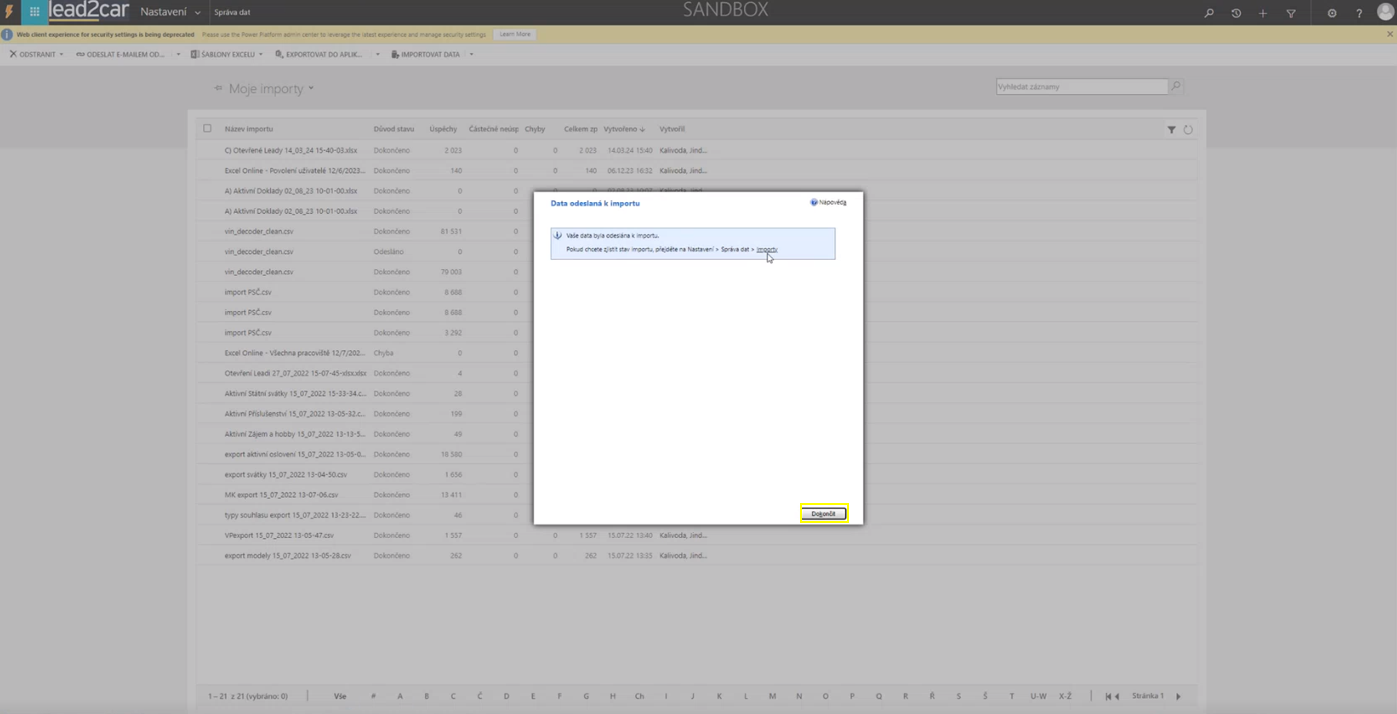Image resolution: width=1397 pixels, height=714 pixels.
Task: Toggle the select-all checkbox in grid header
Action: pyautogui.click(x=207, y=129)
